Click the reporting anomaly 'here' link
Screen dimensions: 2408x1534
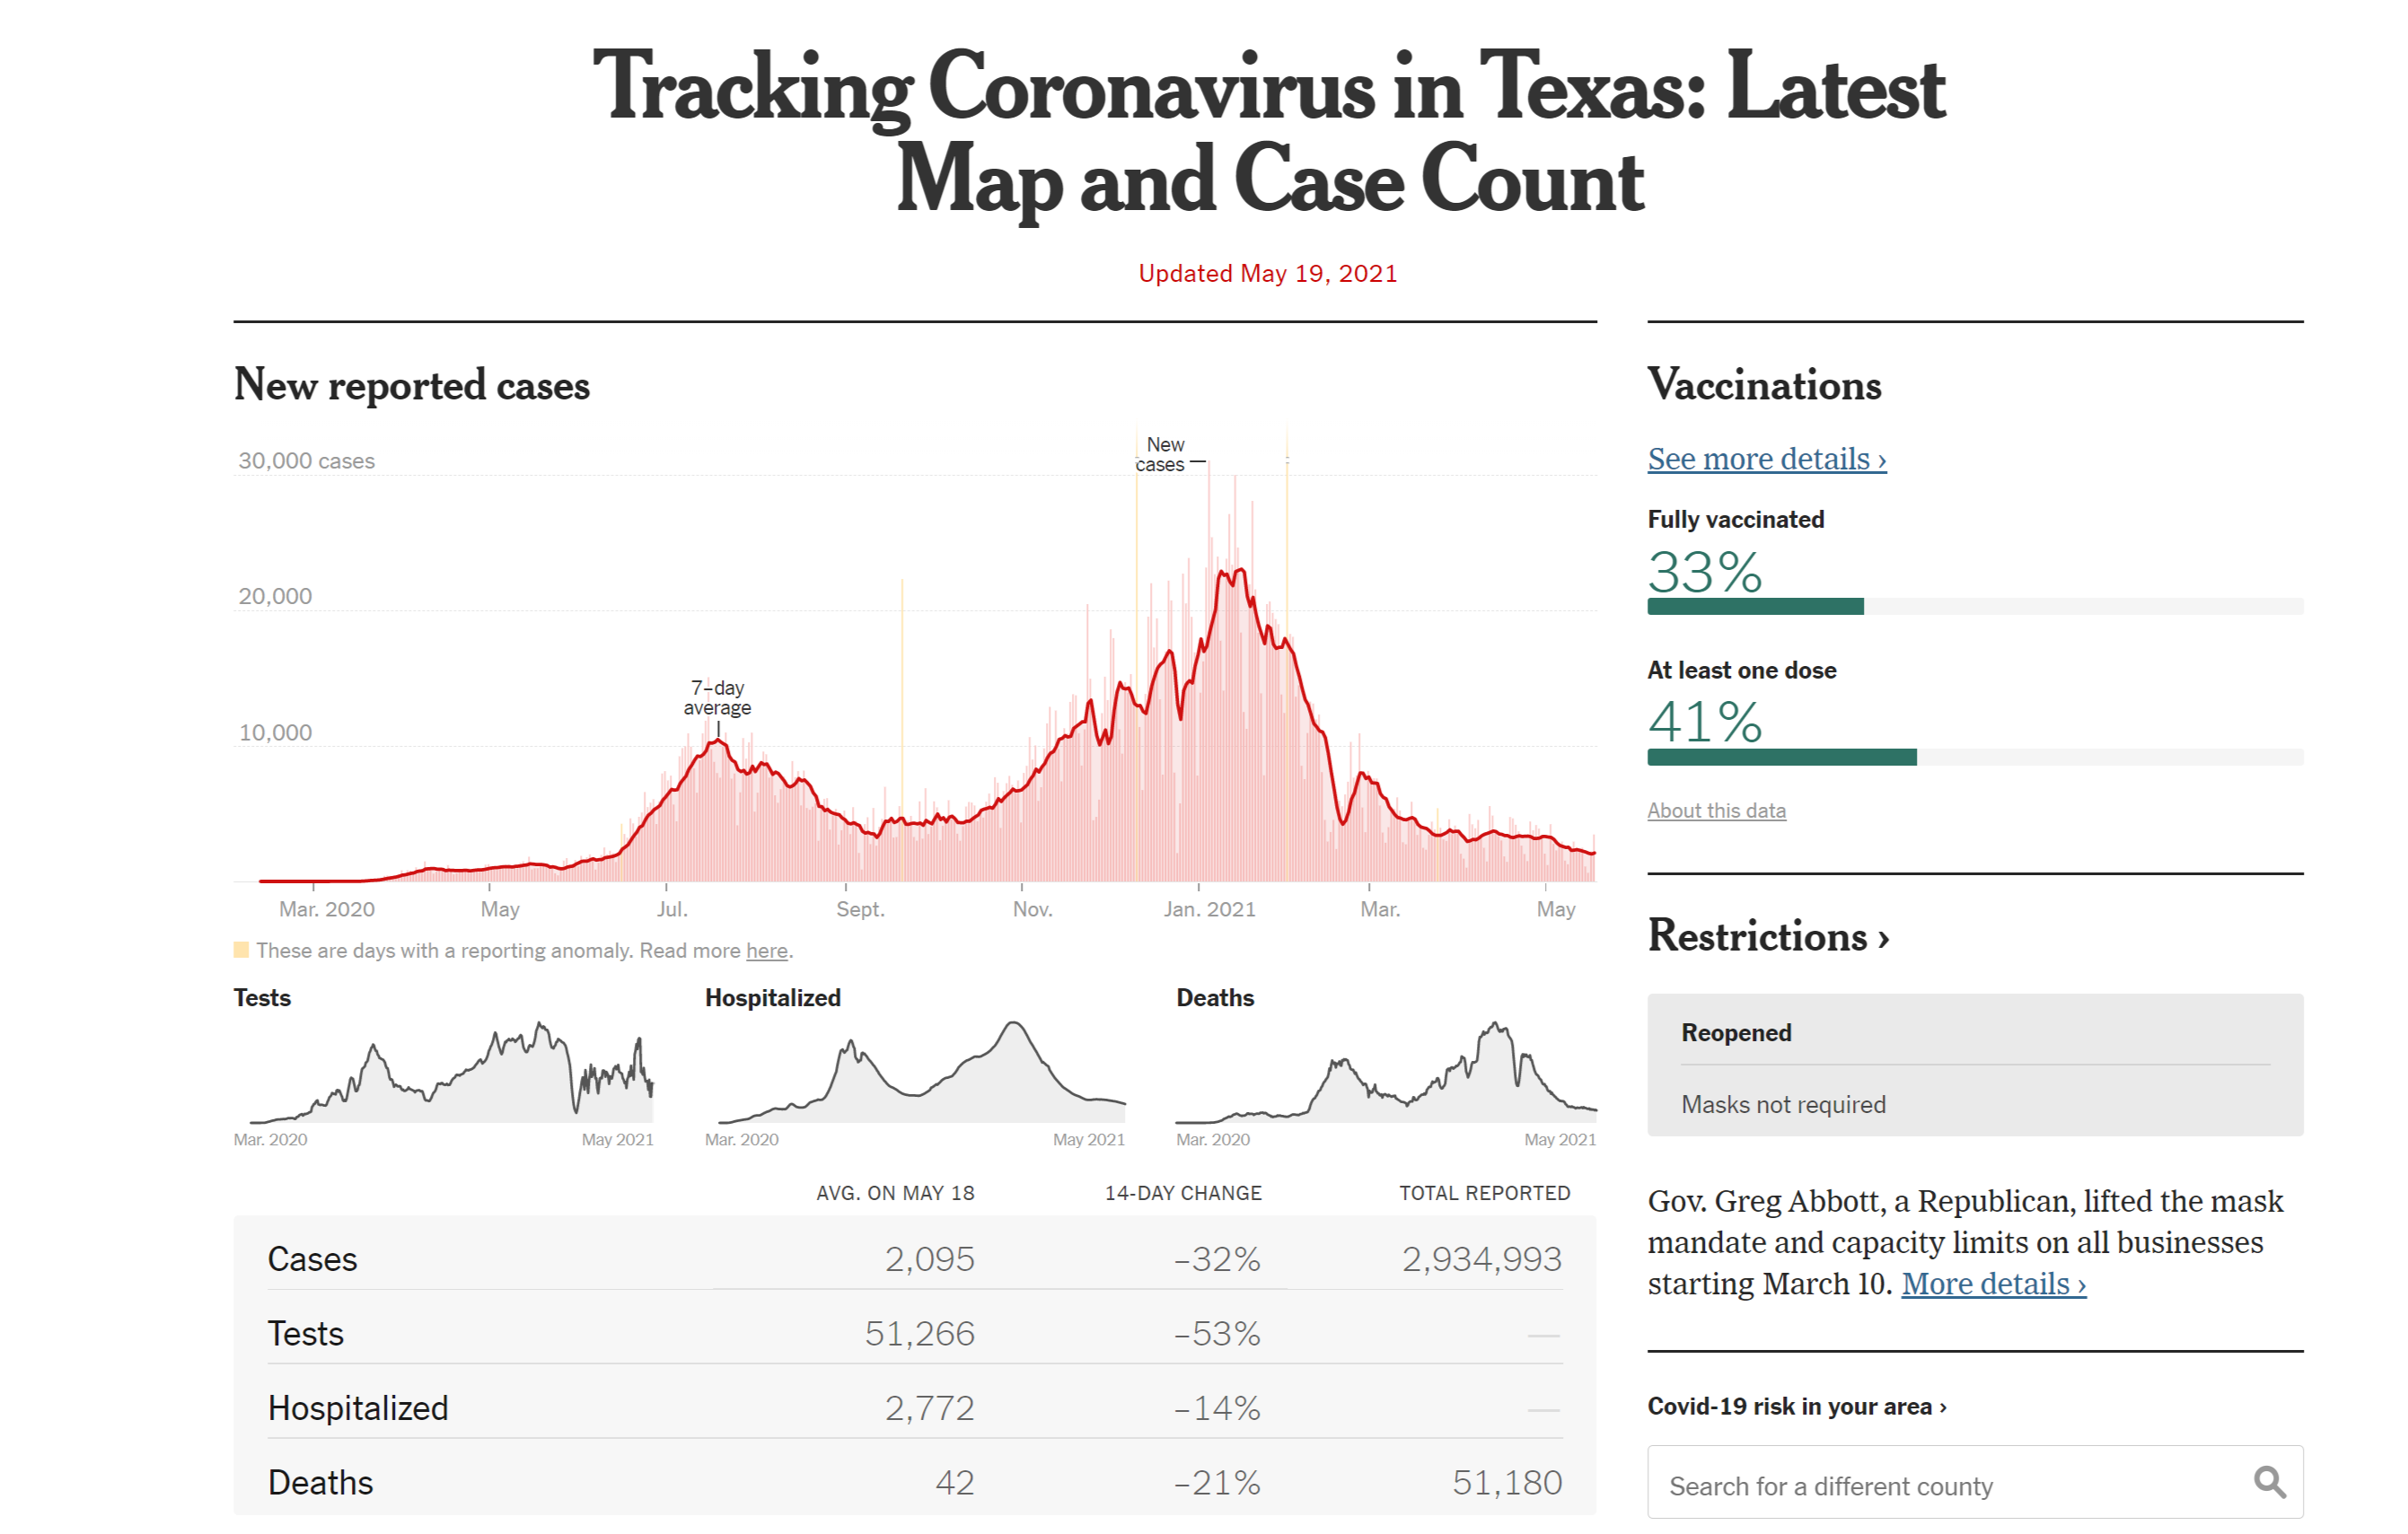coord(766,951)
